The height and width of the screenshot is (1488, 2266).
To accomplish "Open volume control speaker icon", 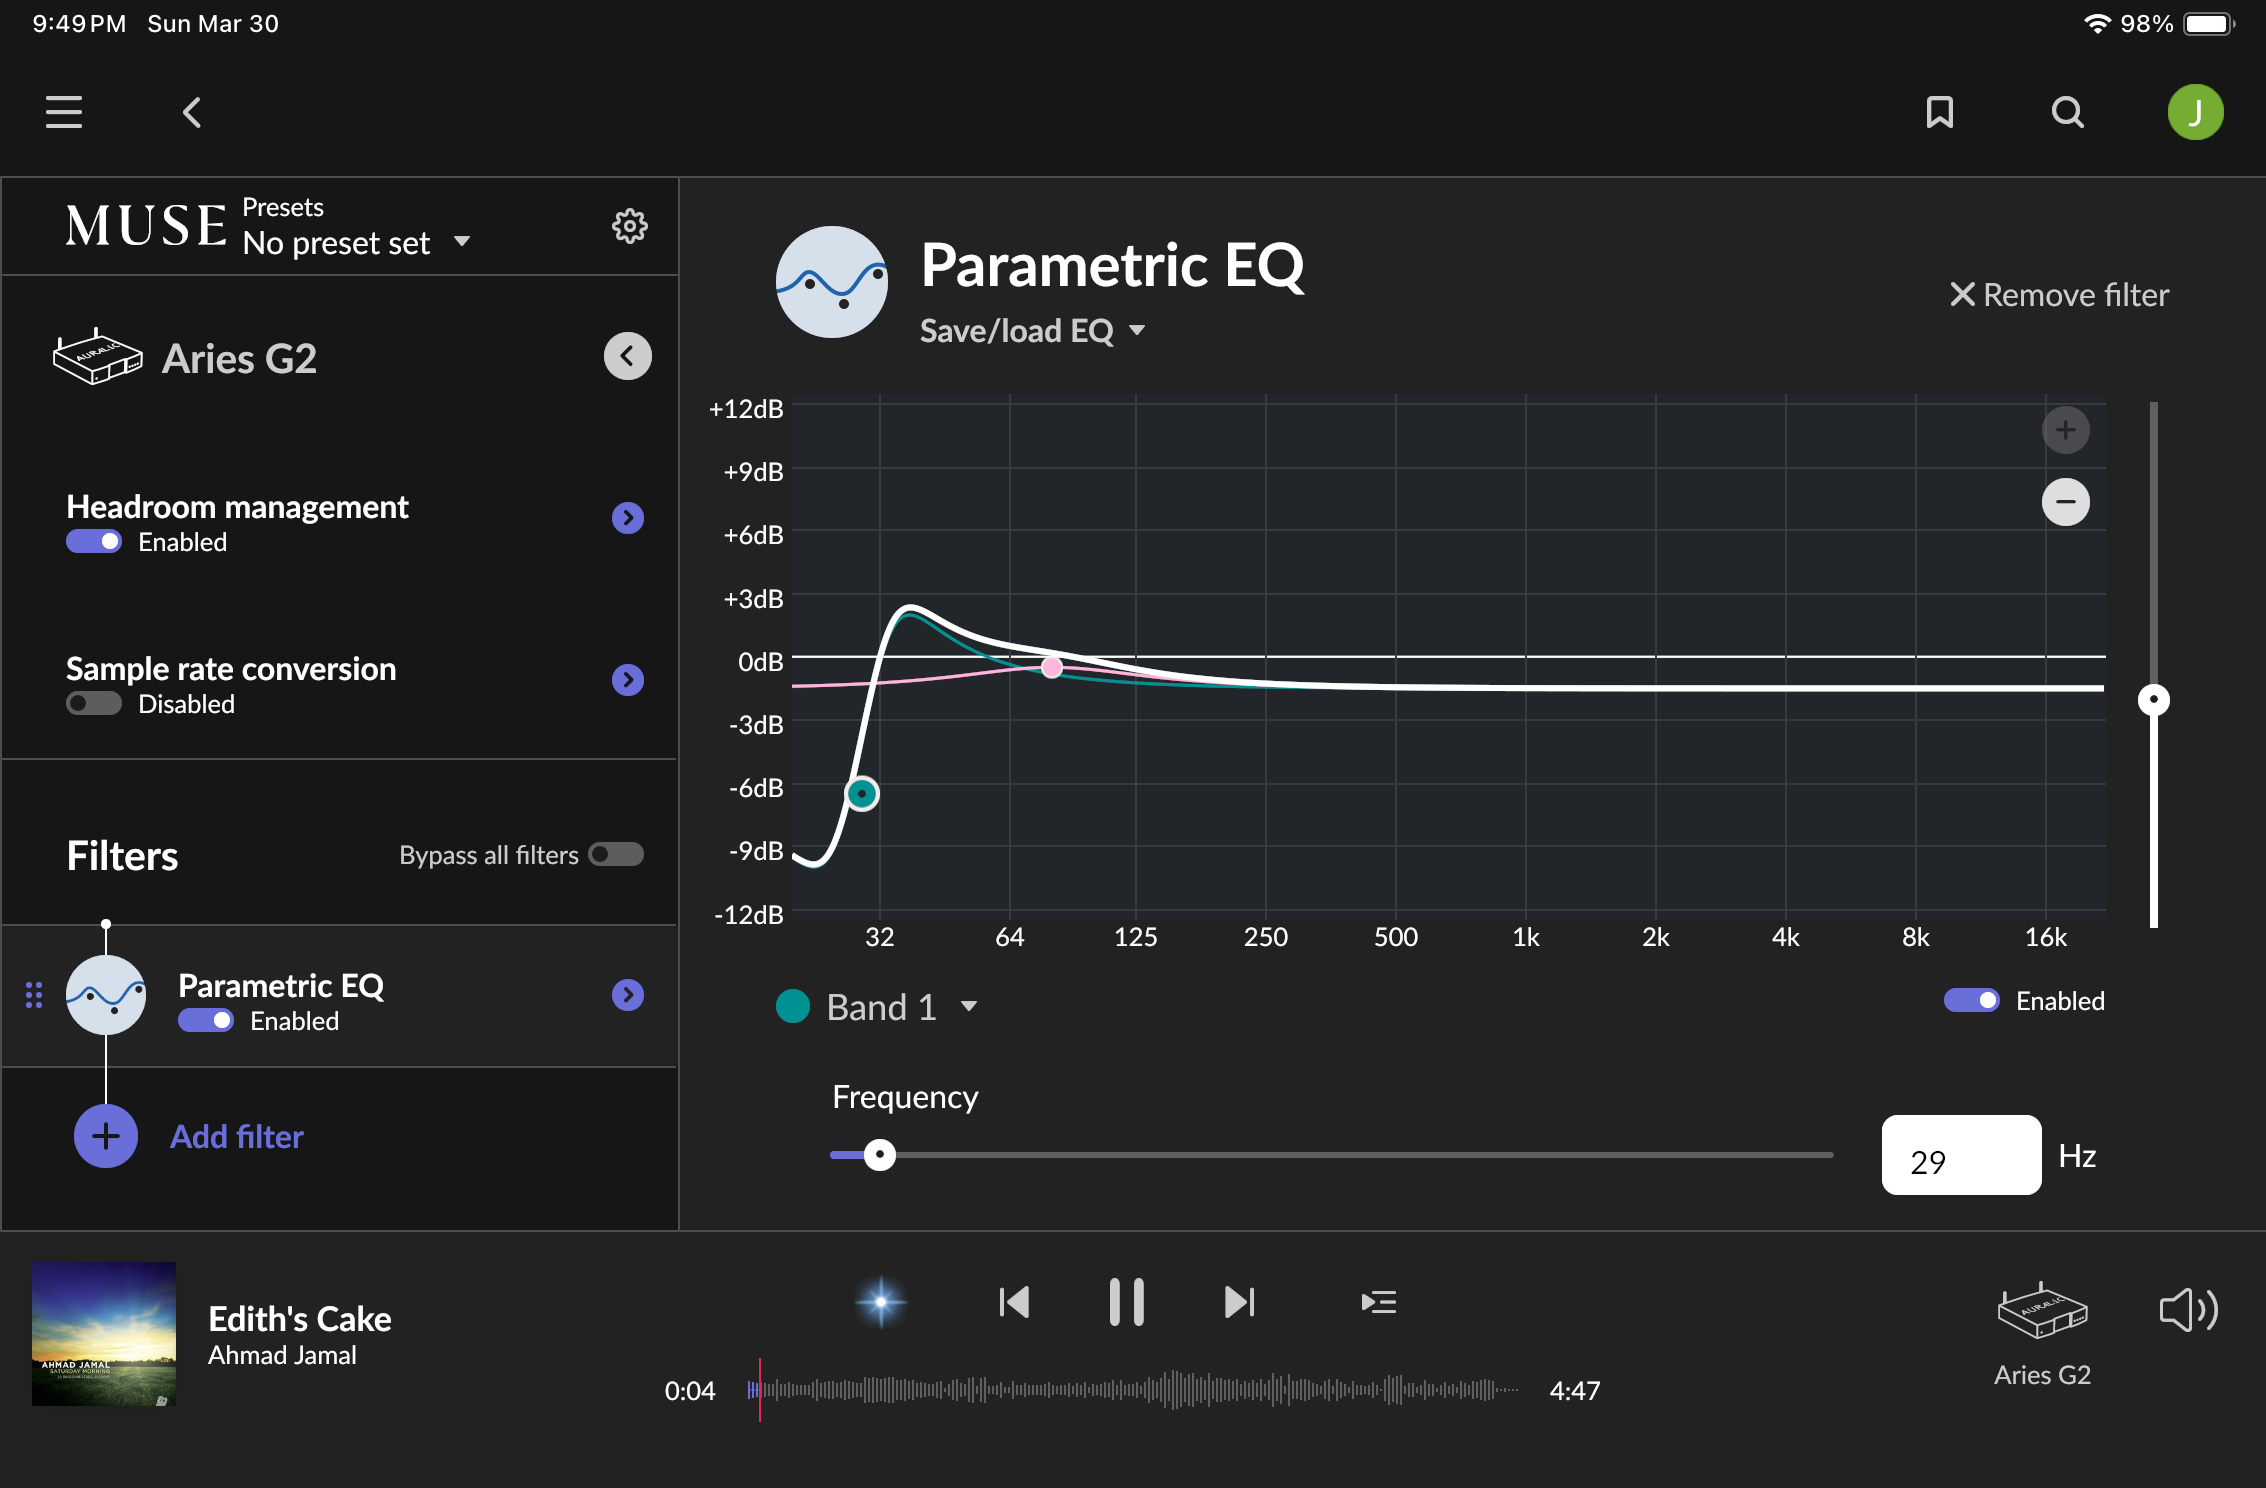I will (2188, 1310).
